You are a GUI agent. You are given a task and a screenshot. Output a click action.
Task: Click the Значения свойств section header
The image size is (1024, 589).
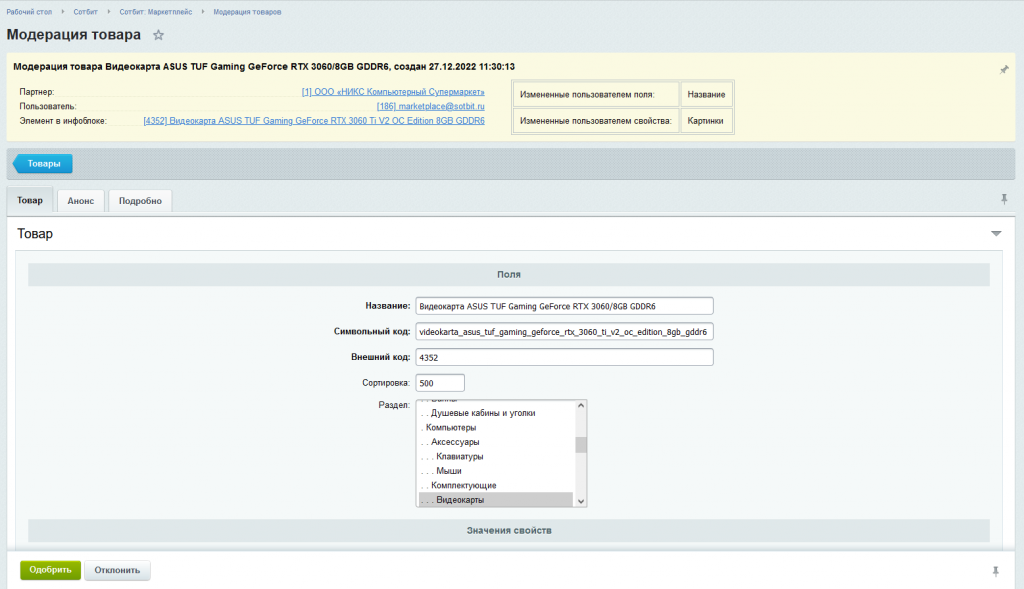(509, 530)
